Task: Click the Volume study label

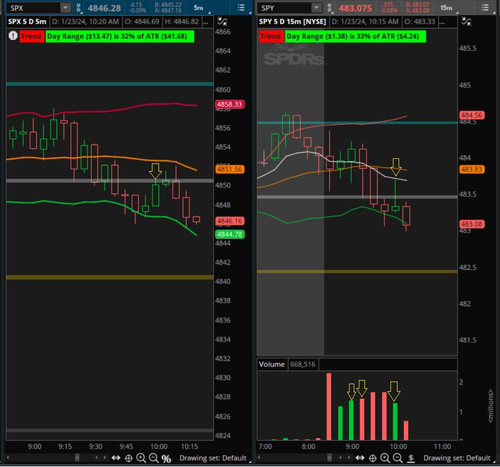Action: (x=272, y=364)
